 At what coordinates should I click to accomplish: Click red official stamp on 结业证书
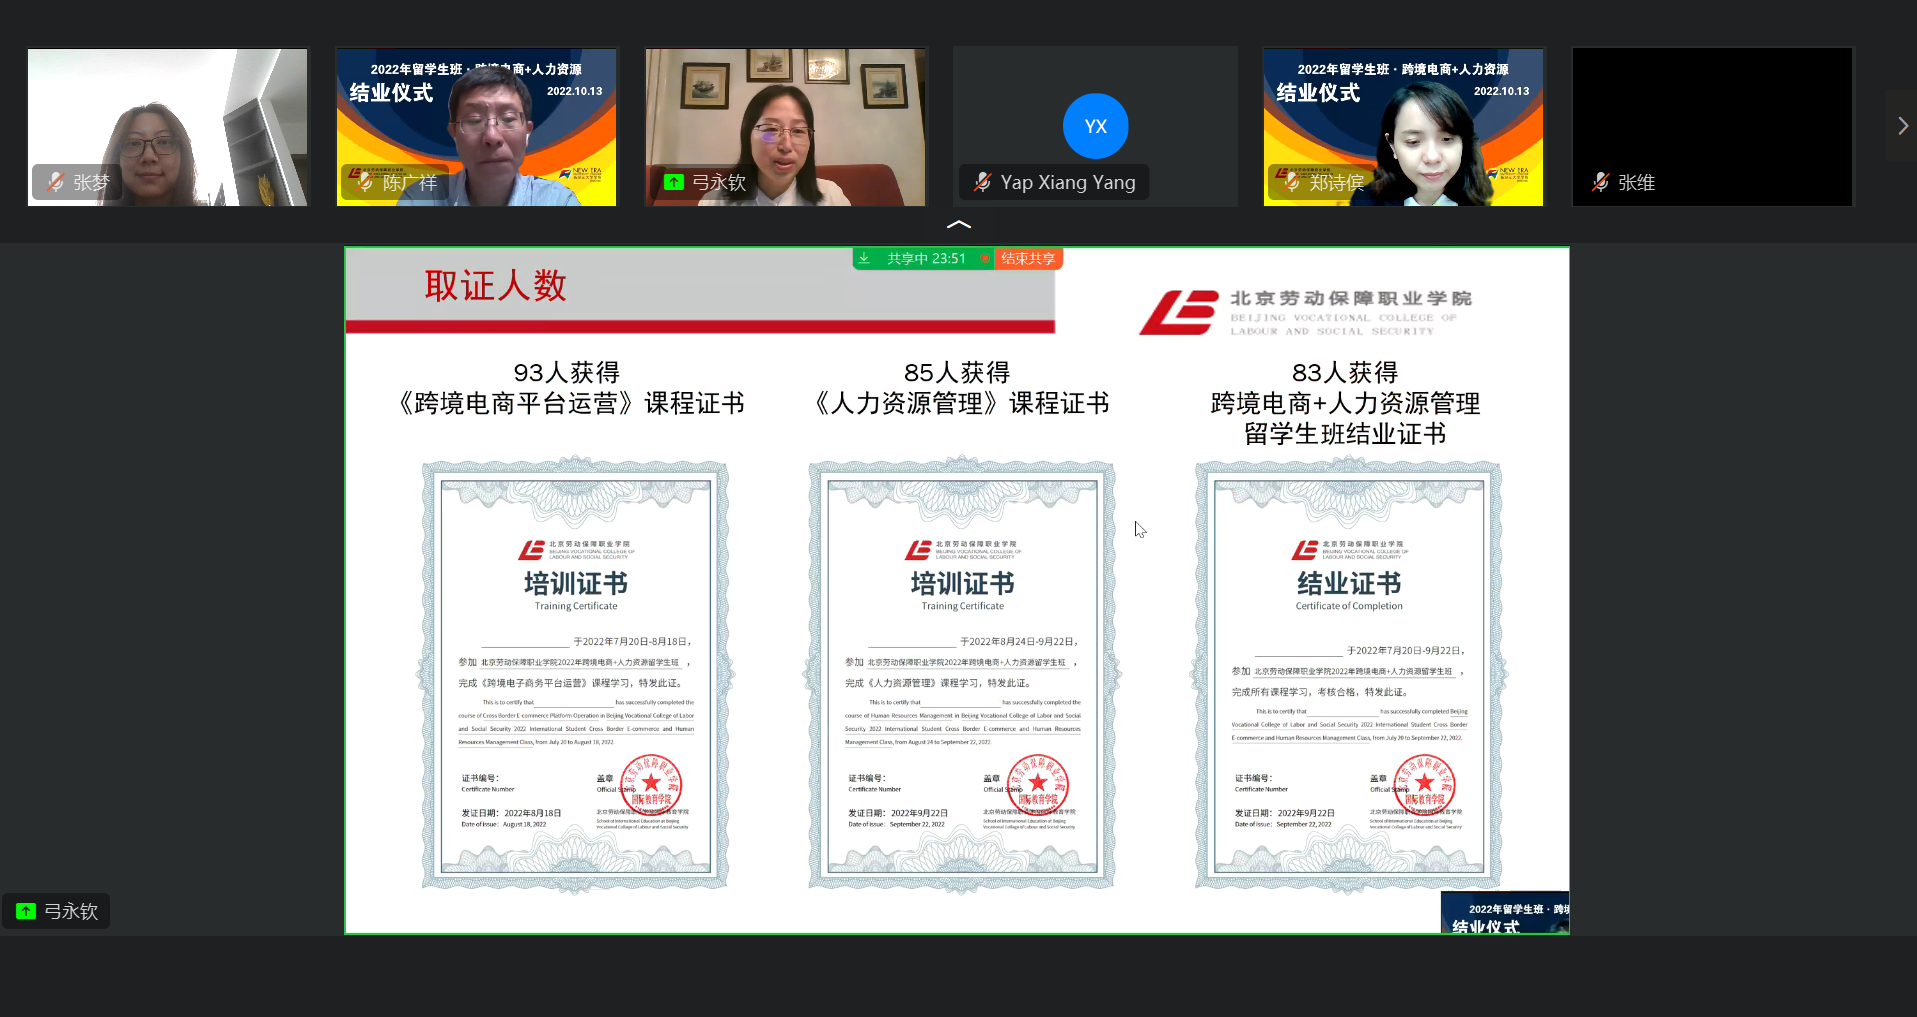click(1424, 784)
